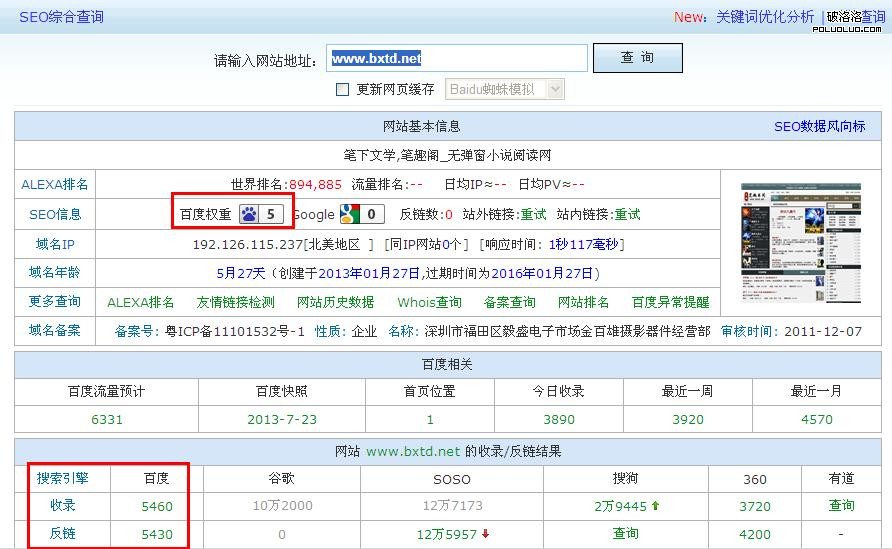Viewport: 892px width, 549px height.
Task: Click domain expiry date 2016年01月27日
Action: (x=542, y=273)
